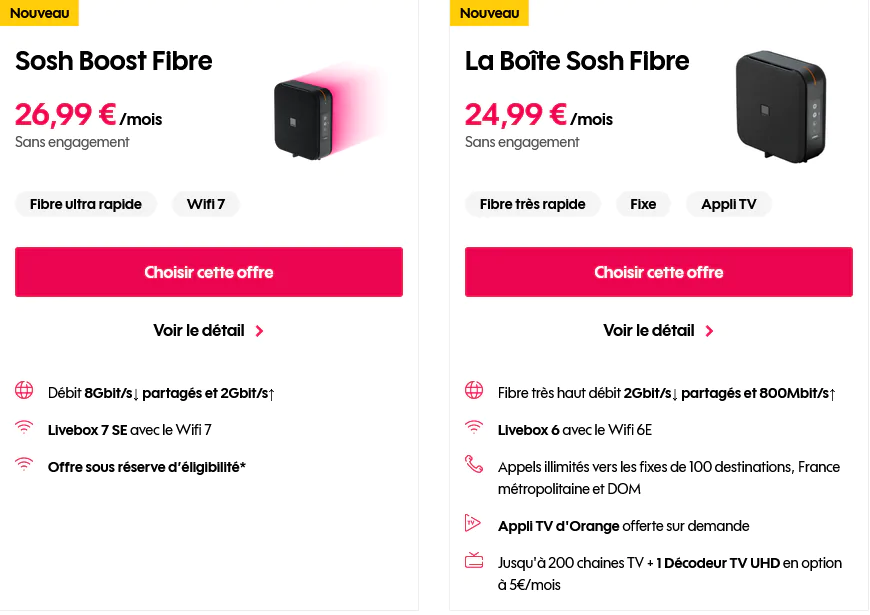Choose the Sosh Boost Fibre offer
This screenshot has height=615, width=870.
[x=208, y=272]
